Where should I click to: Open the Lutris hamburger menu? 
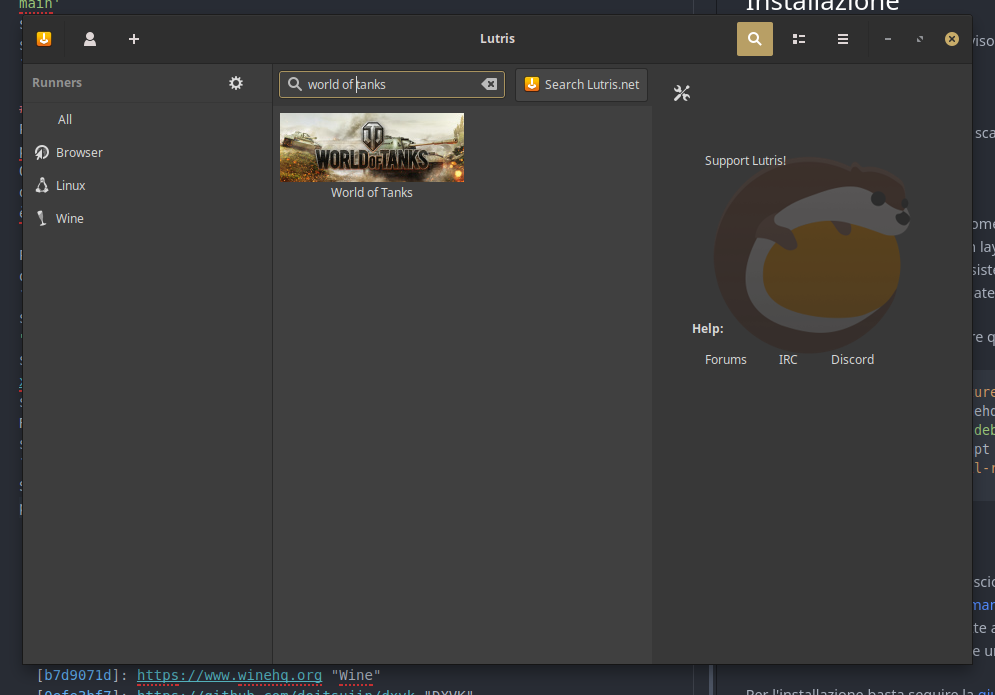(x=843, y=39)
